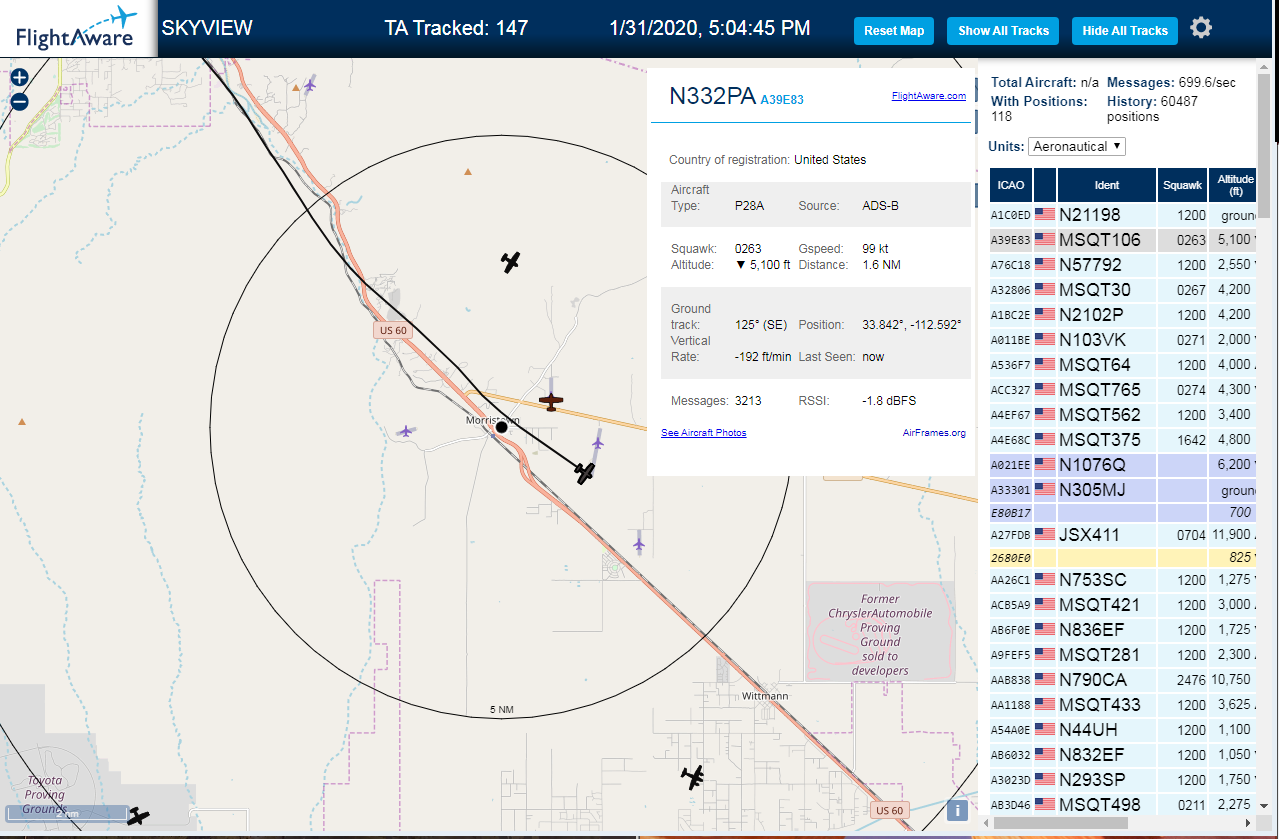This screenshot has height=839, width=1279.
Task: Sort by flag column header
Action: pyautogui.click(x=1045, y=185)
